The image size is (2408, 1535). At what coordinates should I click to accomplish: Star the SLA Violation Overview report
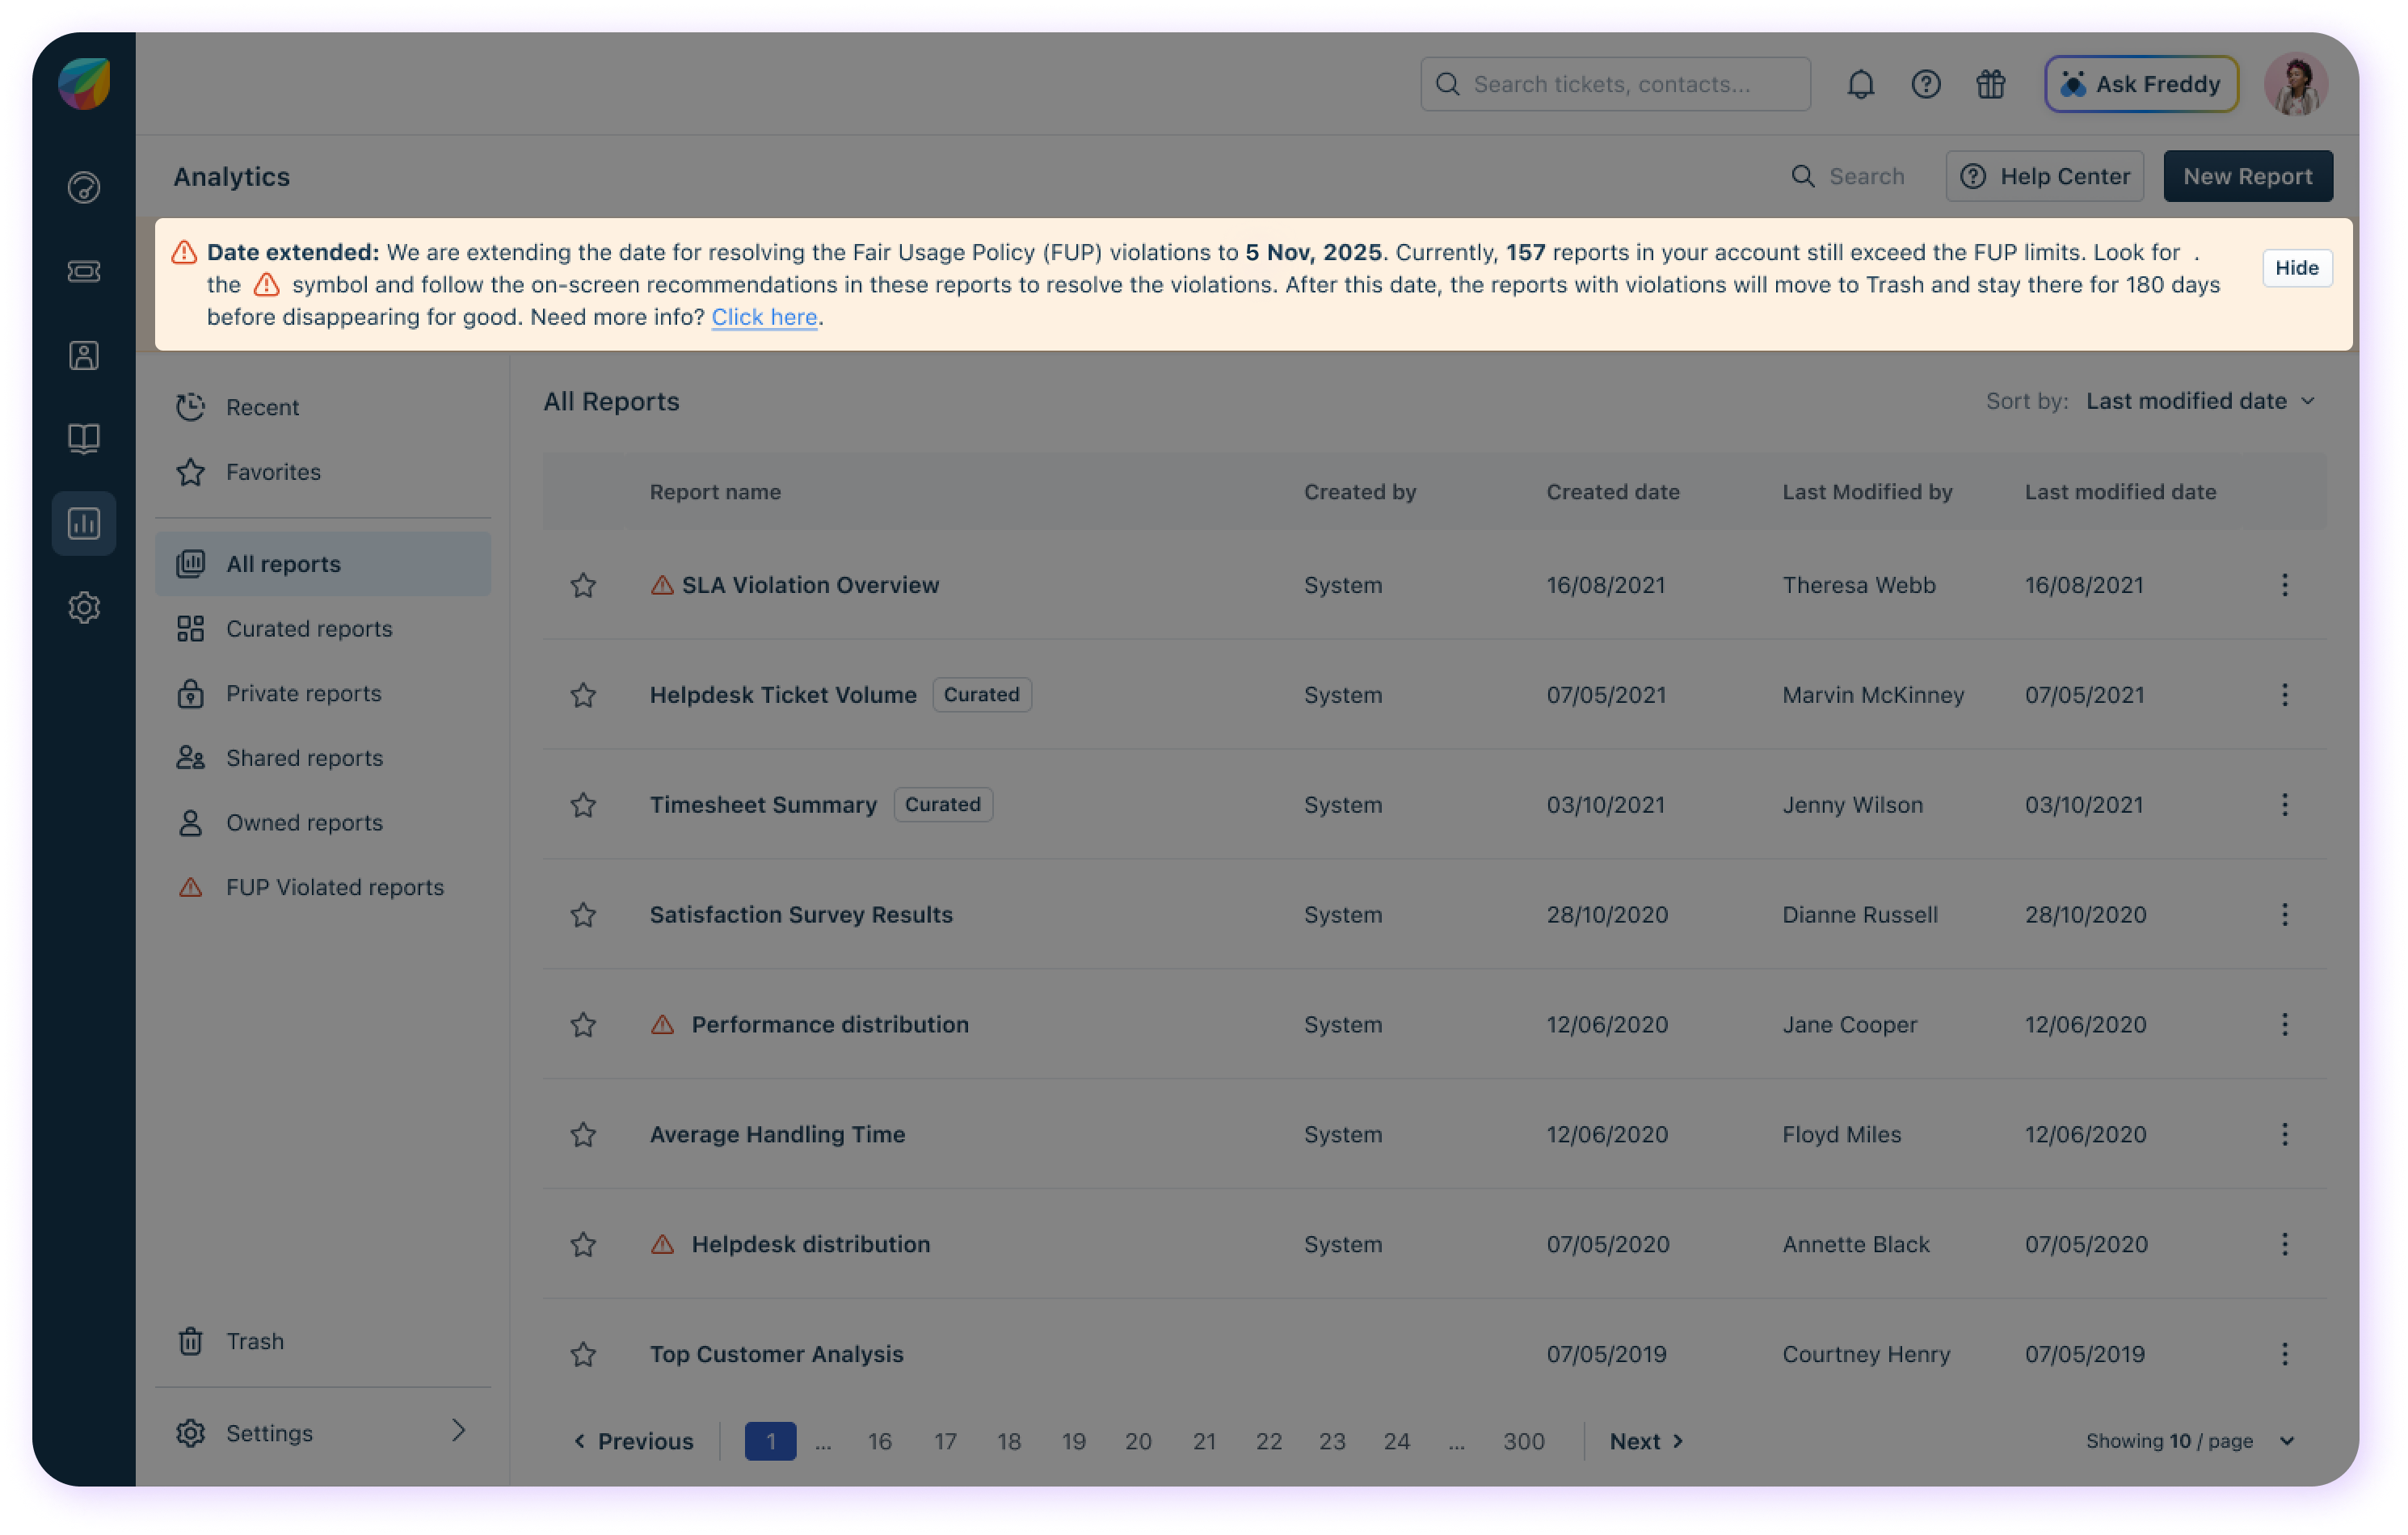[583, 585]
